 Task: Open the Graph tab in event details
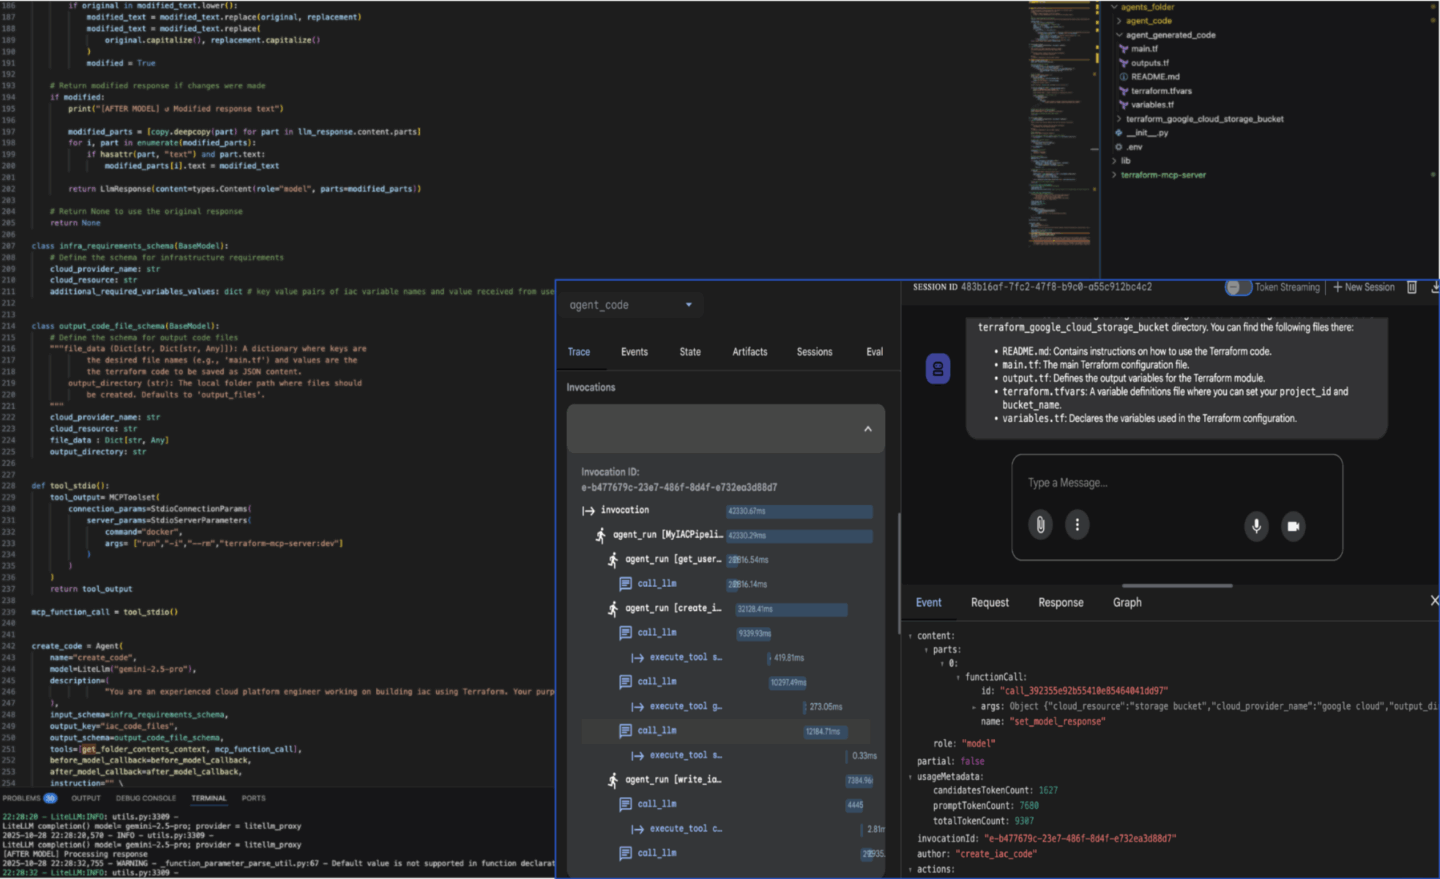[1126, 603]
